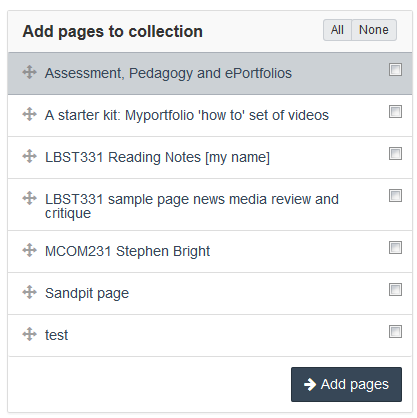Toggle checkbox for test page
The image size is (417, 418).
click(395, 332)
